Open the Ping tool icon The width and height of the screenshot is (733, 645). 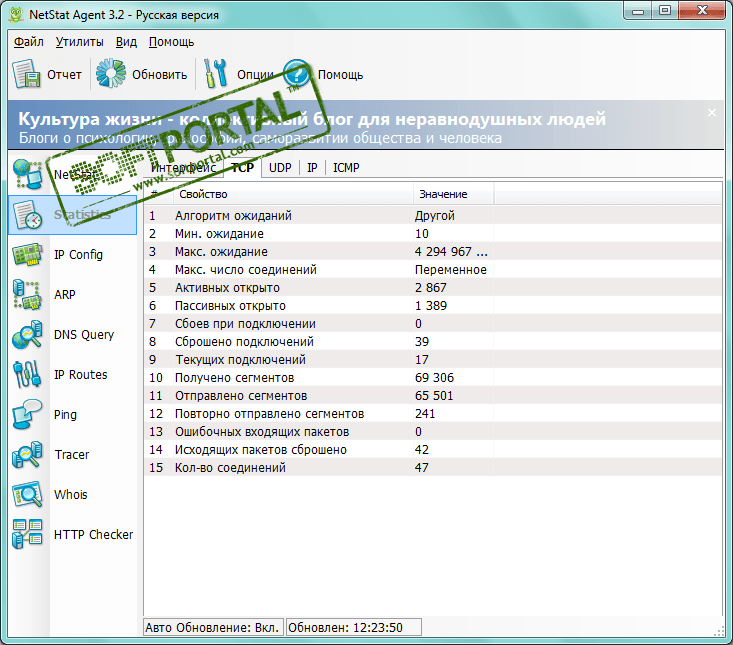tap(28, 415)
